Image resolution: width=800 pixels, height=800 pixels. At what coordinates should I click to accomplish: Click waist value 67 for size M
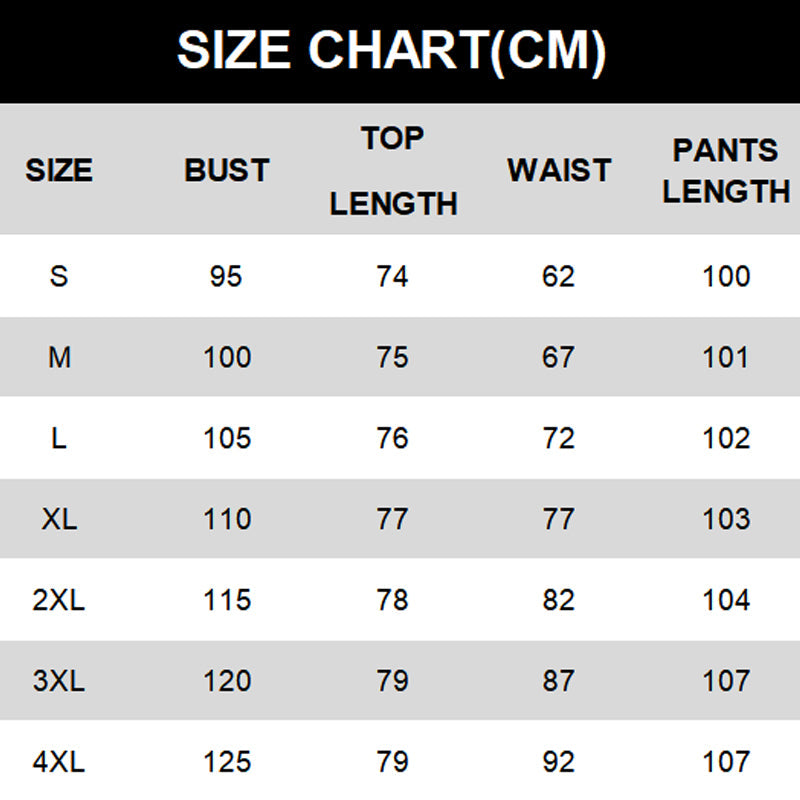(559, 357)
